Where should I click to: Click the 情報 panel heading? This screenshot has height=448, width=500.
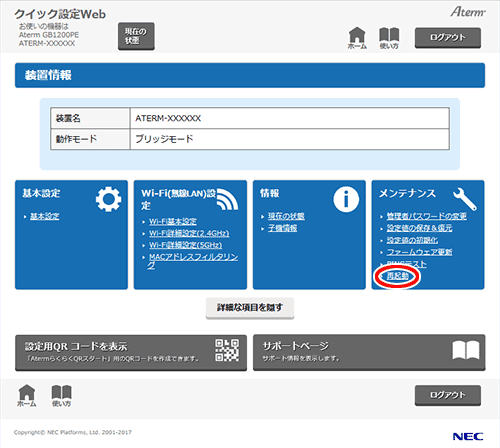tap(269, 193)
